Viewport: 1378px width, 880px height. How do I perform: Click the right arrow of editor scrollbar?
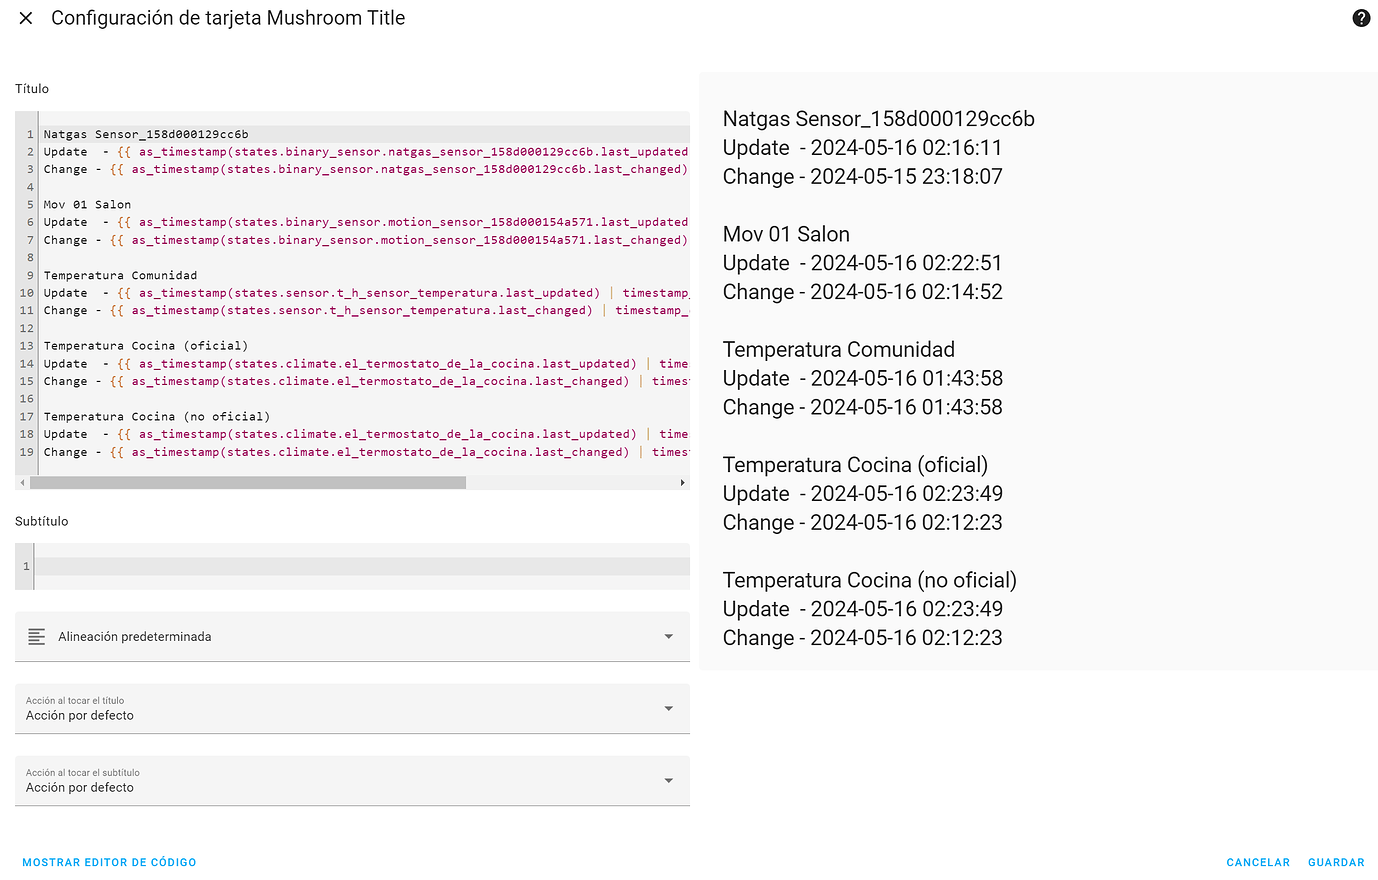tap(683, 481)
